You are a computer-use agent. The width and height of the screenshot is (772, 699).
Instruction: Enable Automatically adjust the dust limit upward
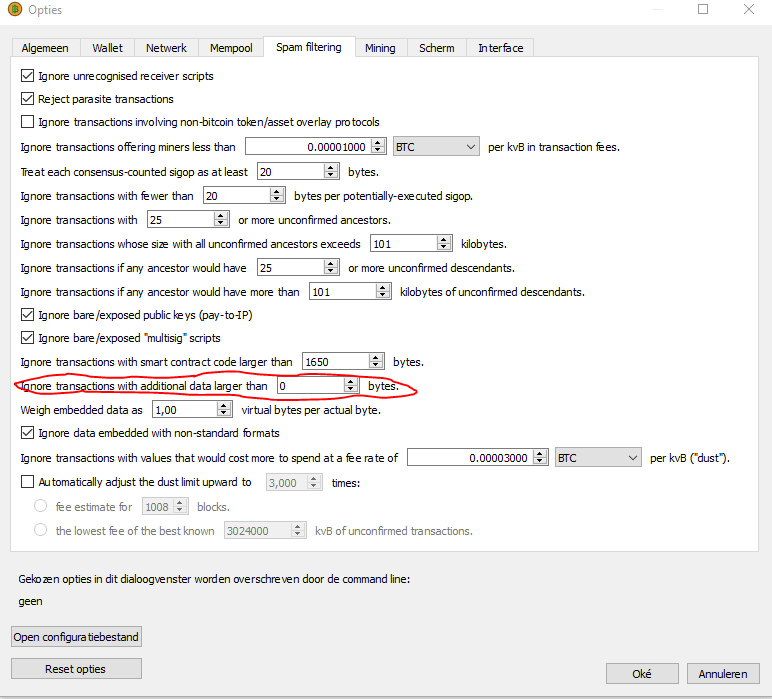click(x=28, y=482)
